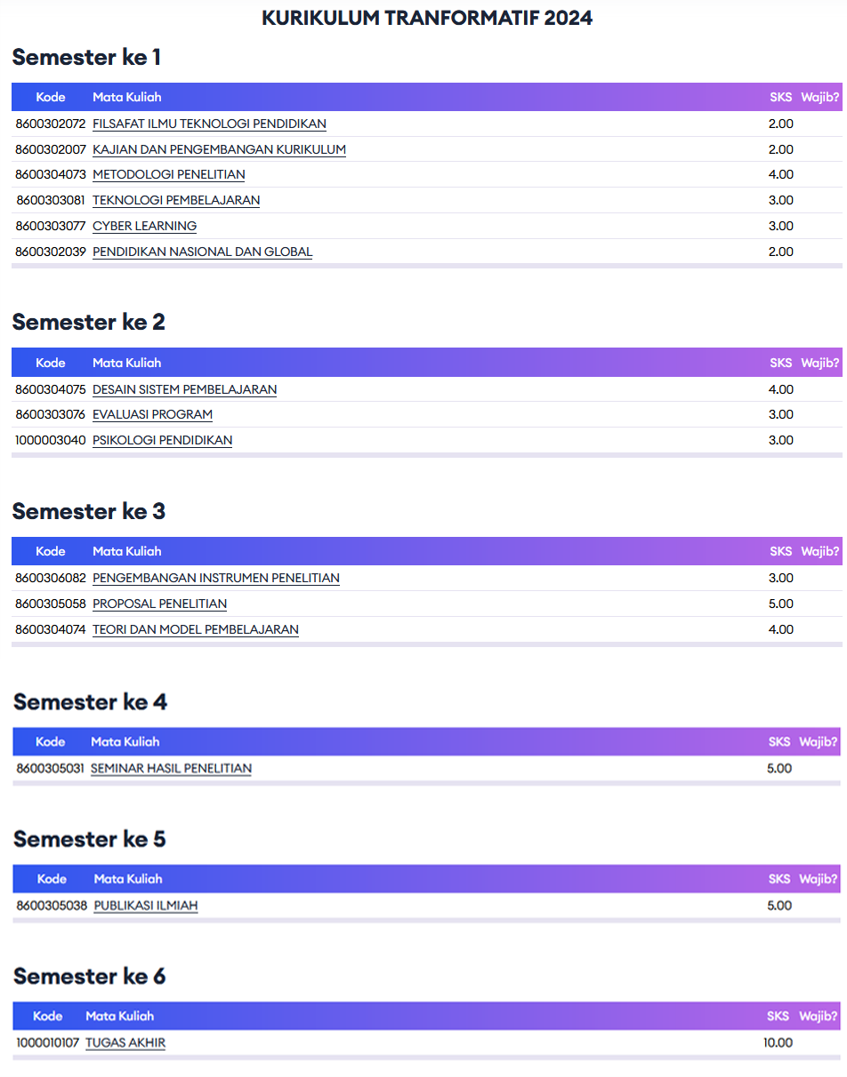The height and width of the screenshot is (1077, 847).
Task: Open the TUGAS AKHIR course link
Action: (x=125, y=1043)
